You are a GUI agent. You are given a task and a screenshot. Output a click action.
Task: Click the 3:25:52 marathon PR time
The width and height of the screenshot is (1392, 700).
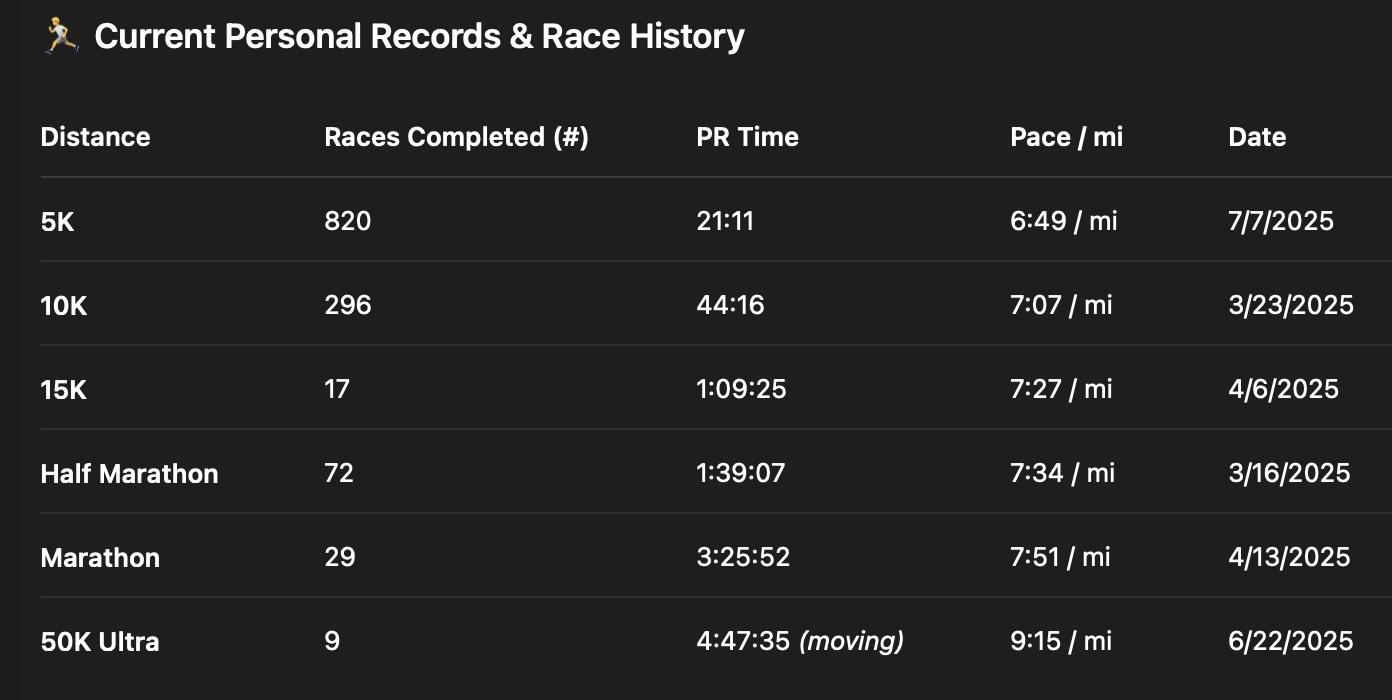[x=743, y=557]
